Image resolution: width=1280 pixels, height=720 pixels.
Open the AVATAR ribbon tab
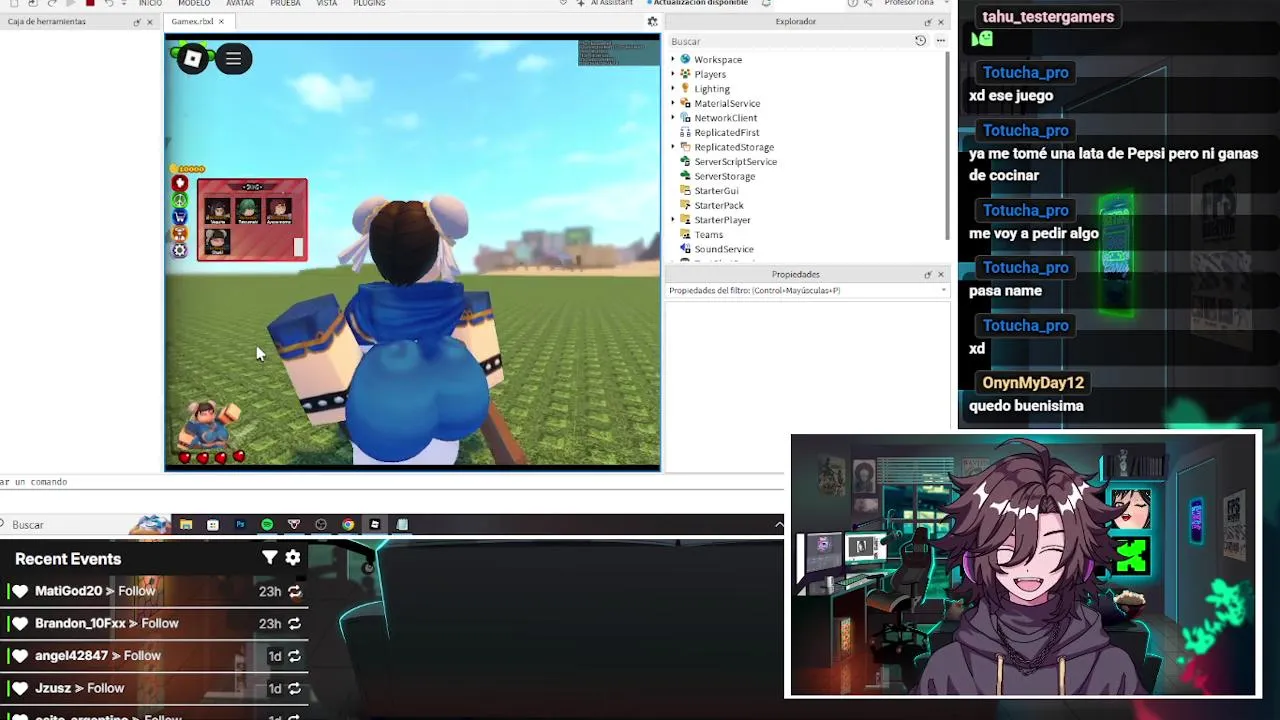pyautogui.click(x=240, y=3)
